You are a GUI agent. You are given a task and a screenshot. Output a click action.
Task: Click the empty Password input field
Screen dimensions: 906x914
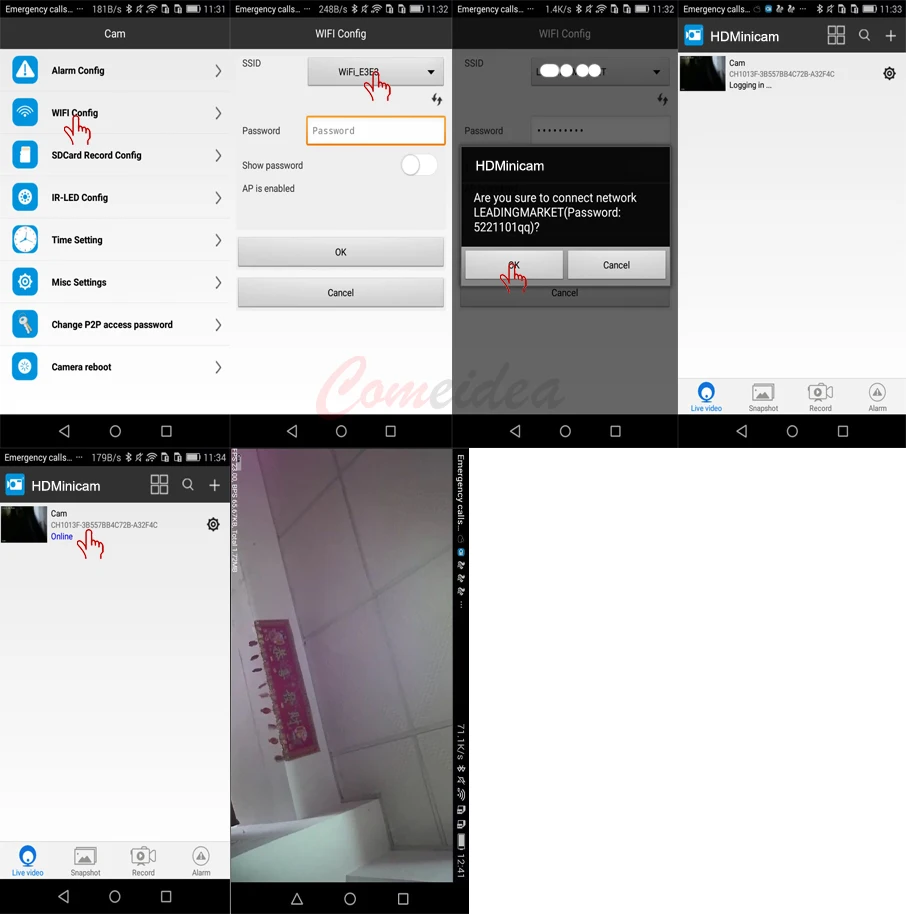375,131
